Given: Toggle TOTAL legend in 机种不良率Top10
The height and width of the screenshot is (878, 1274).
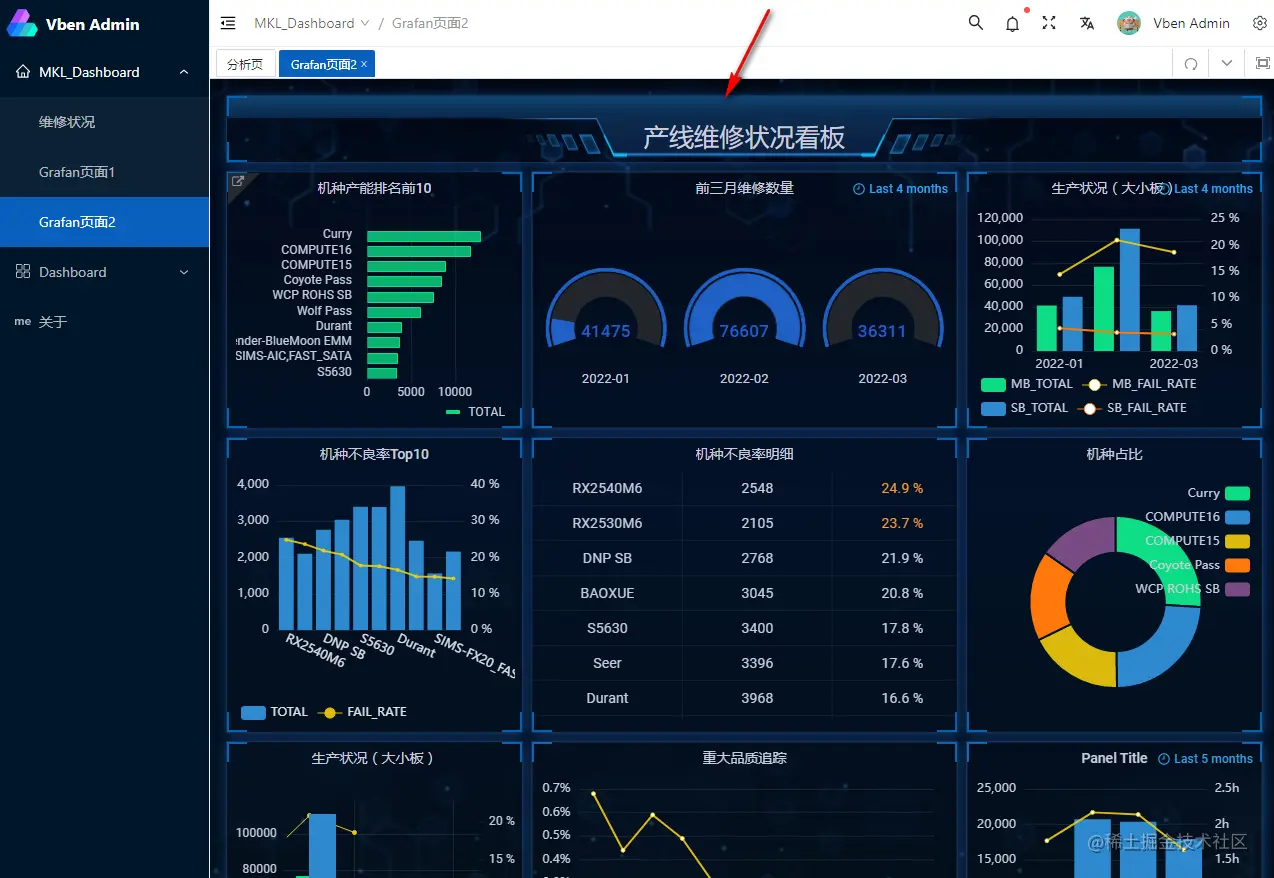Looking at the screenshot, I should (275, 712).
